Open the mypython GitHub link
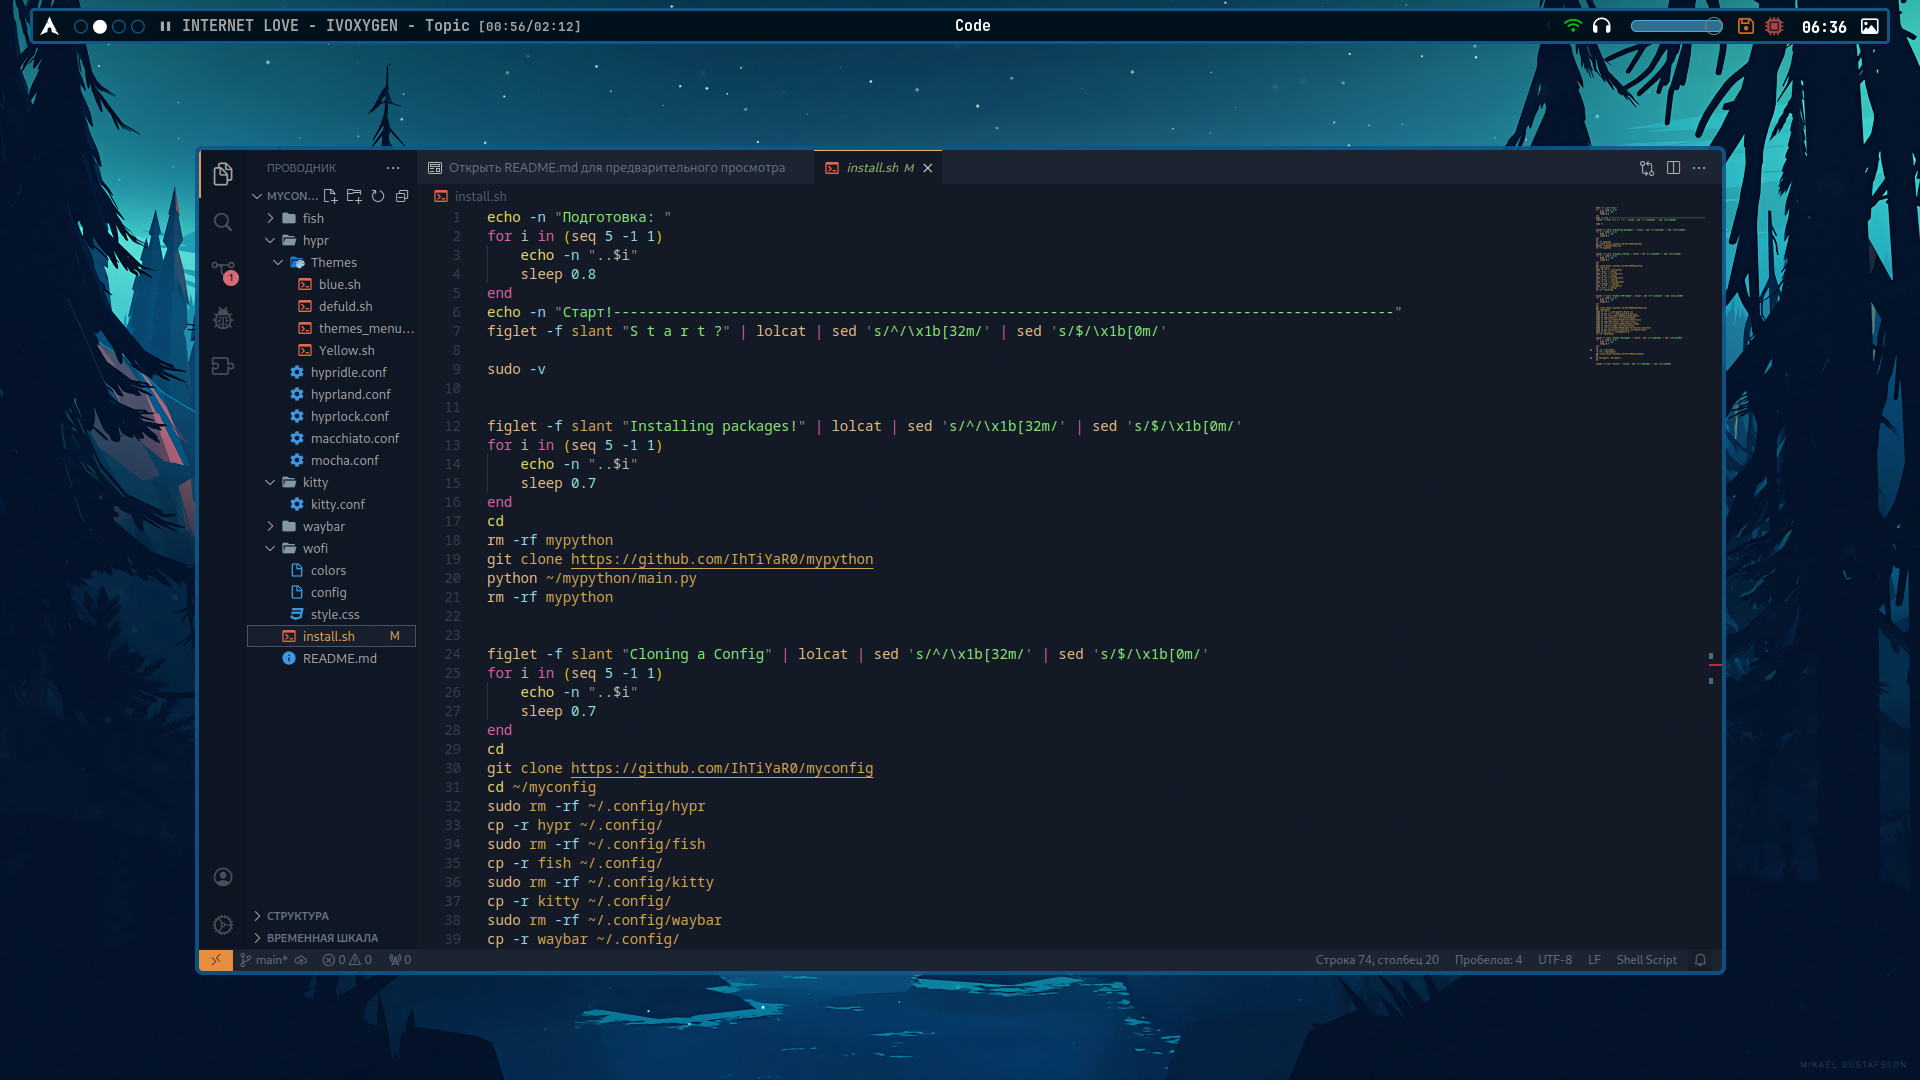 [x=721, y=559]
